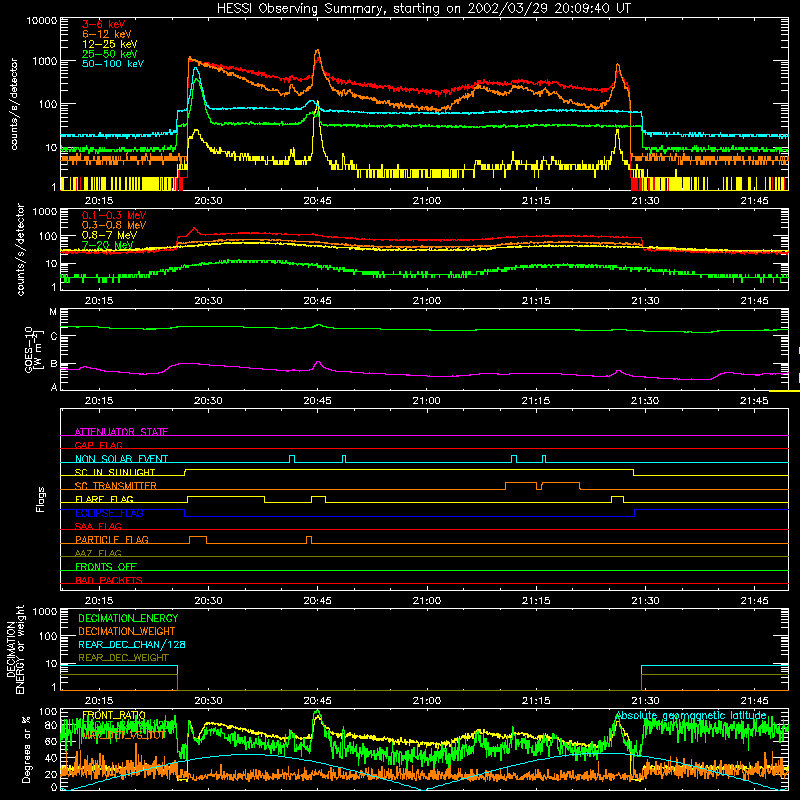The width and height of the screenshot is (800, 800).
Task: Select the REAR_DEC_WEIGHT legend label
Action: [x=123, y=658]
